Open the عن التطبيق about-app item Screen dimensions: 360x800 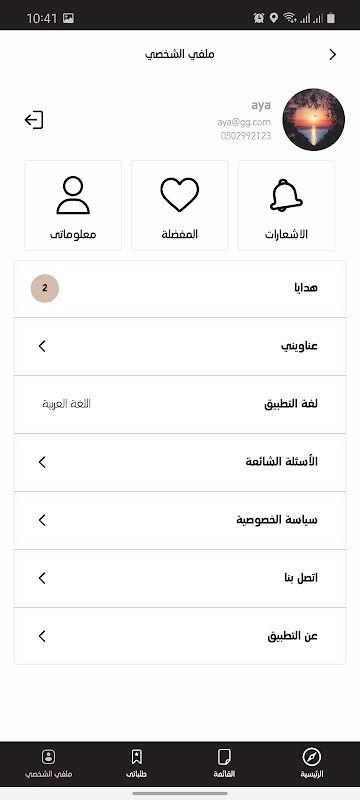pos(180,636)
